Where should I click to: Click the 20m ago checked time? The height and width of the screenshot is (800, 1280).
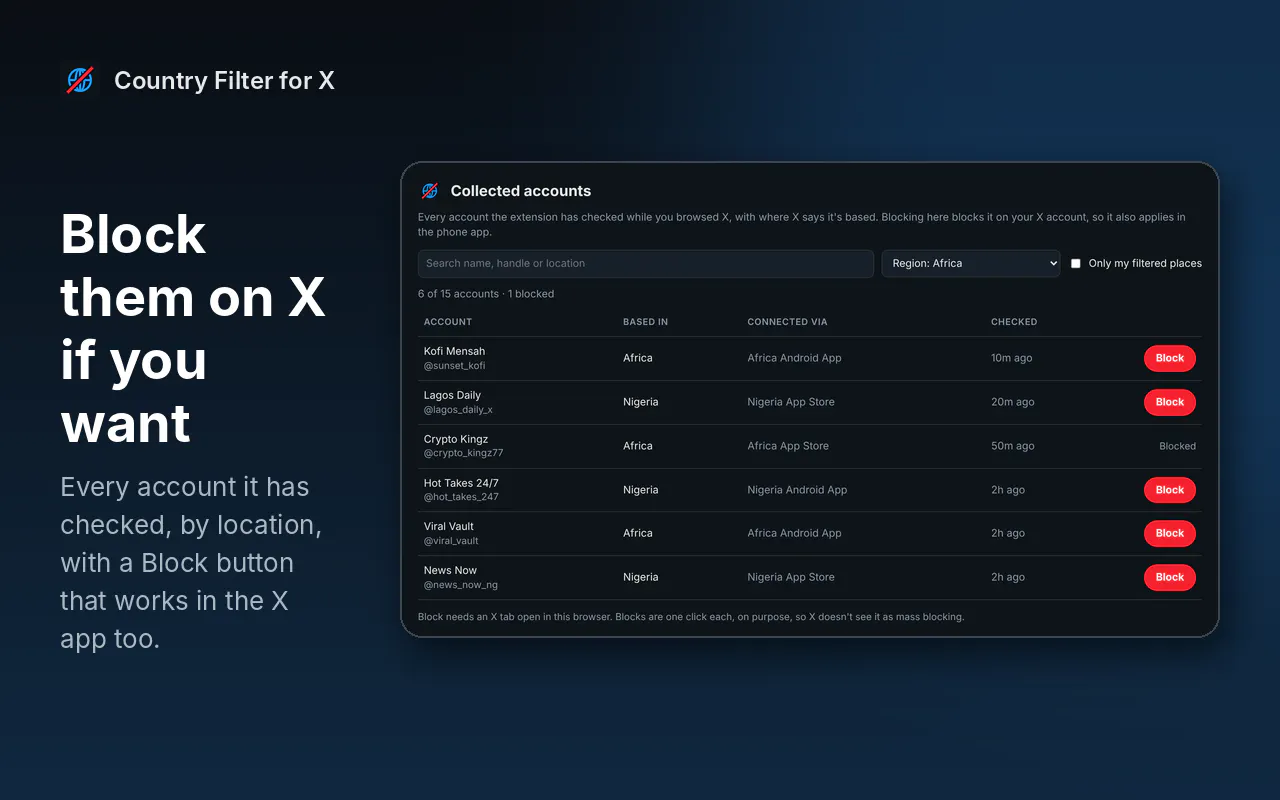pos(1012,402)
